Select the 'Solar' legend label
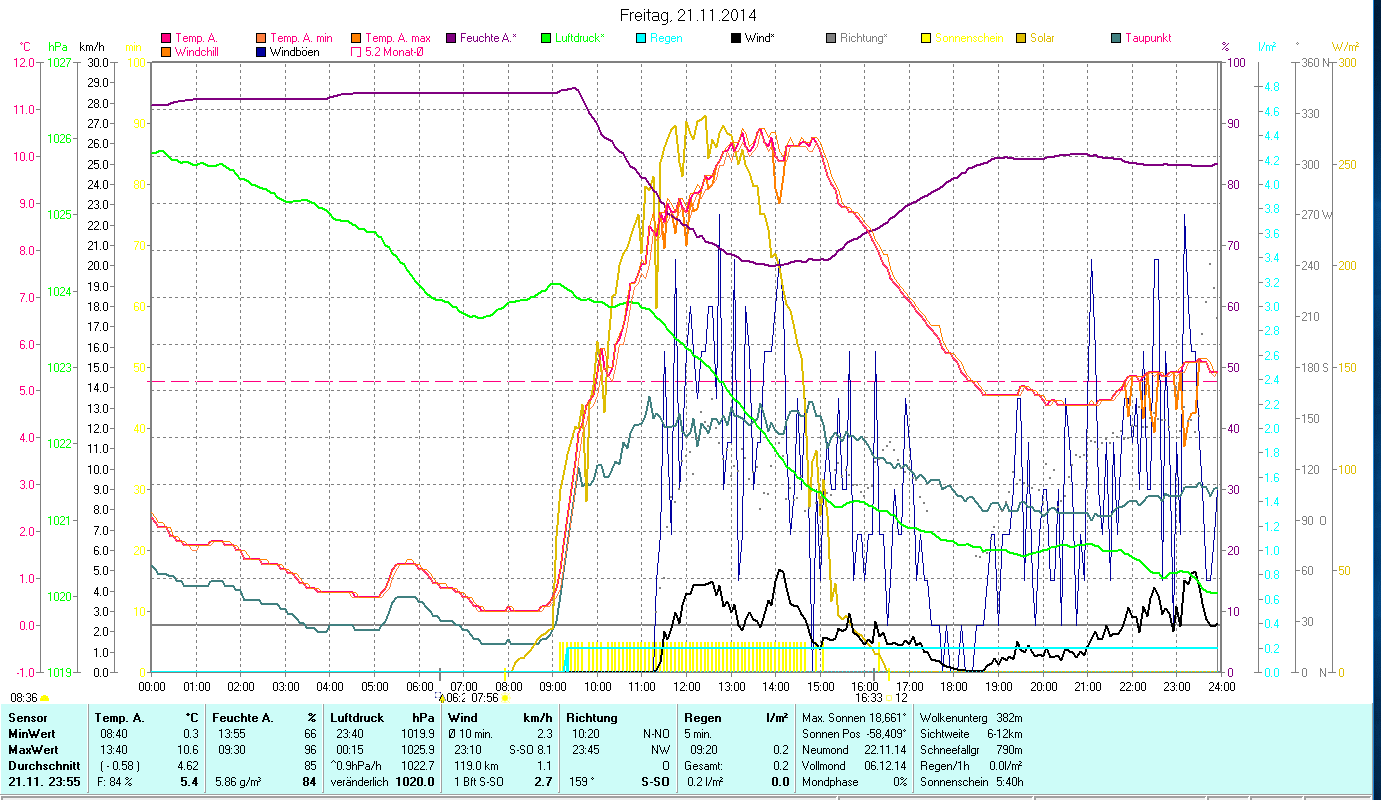This screenshot has width=1381, height=800. point(1042,38)
